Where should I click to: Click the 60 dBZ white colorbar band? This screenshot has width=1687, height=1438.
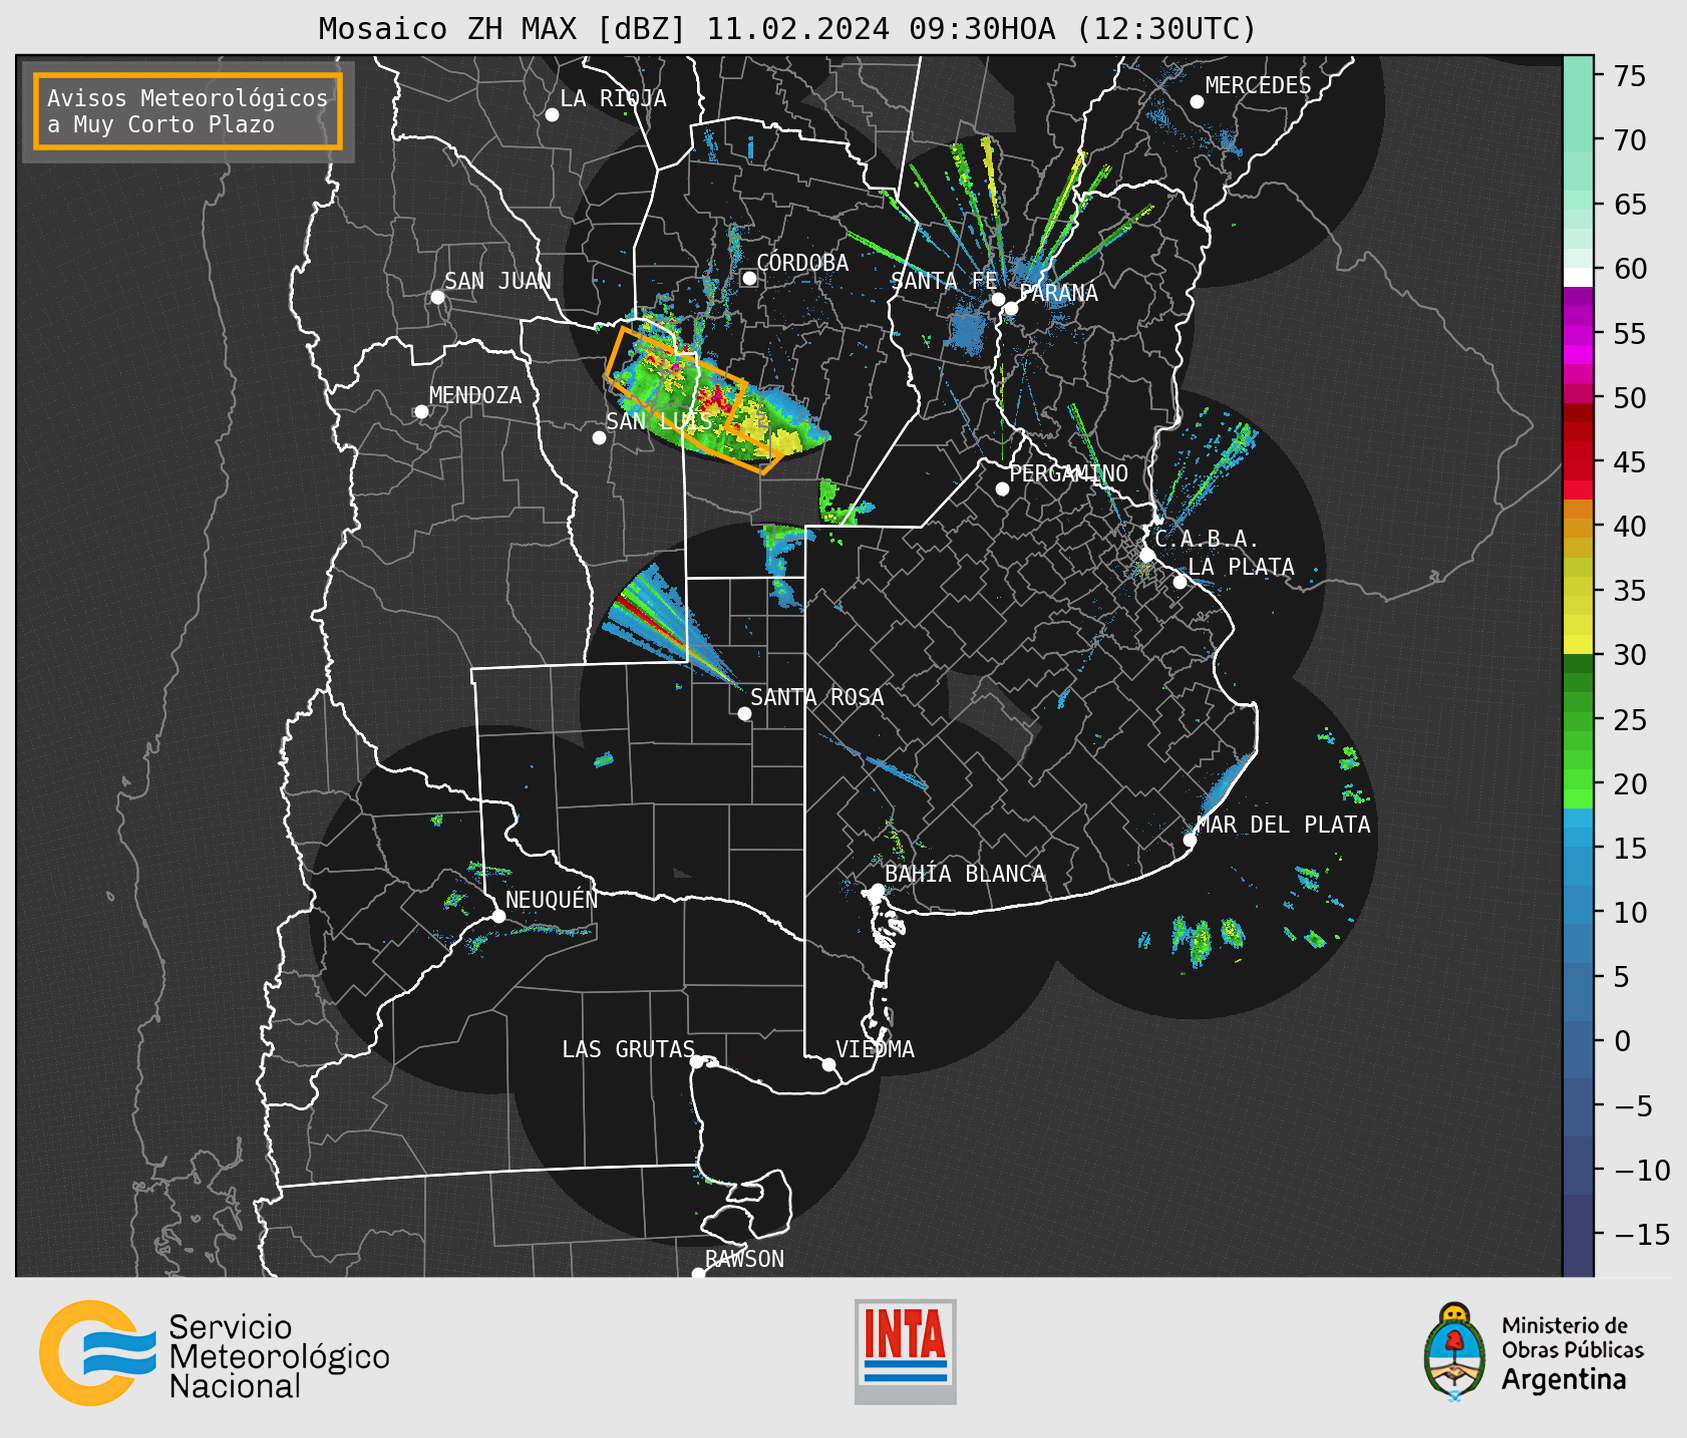(1578, 277)
